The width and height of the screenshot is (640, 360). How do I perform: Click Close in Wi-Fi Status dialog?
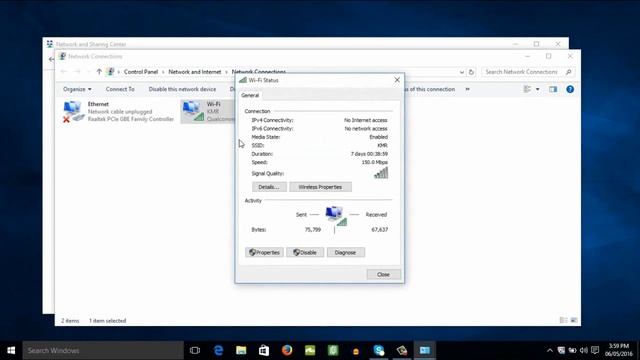tap(383, 274)
